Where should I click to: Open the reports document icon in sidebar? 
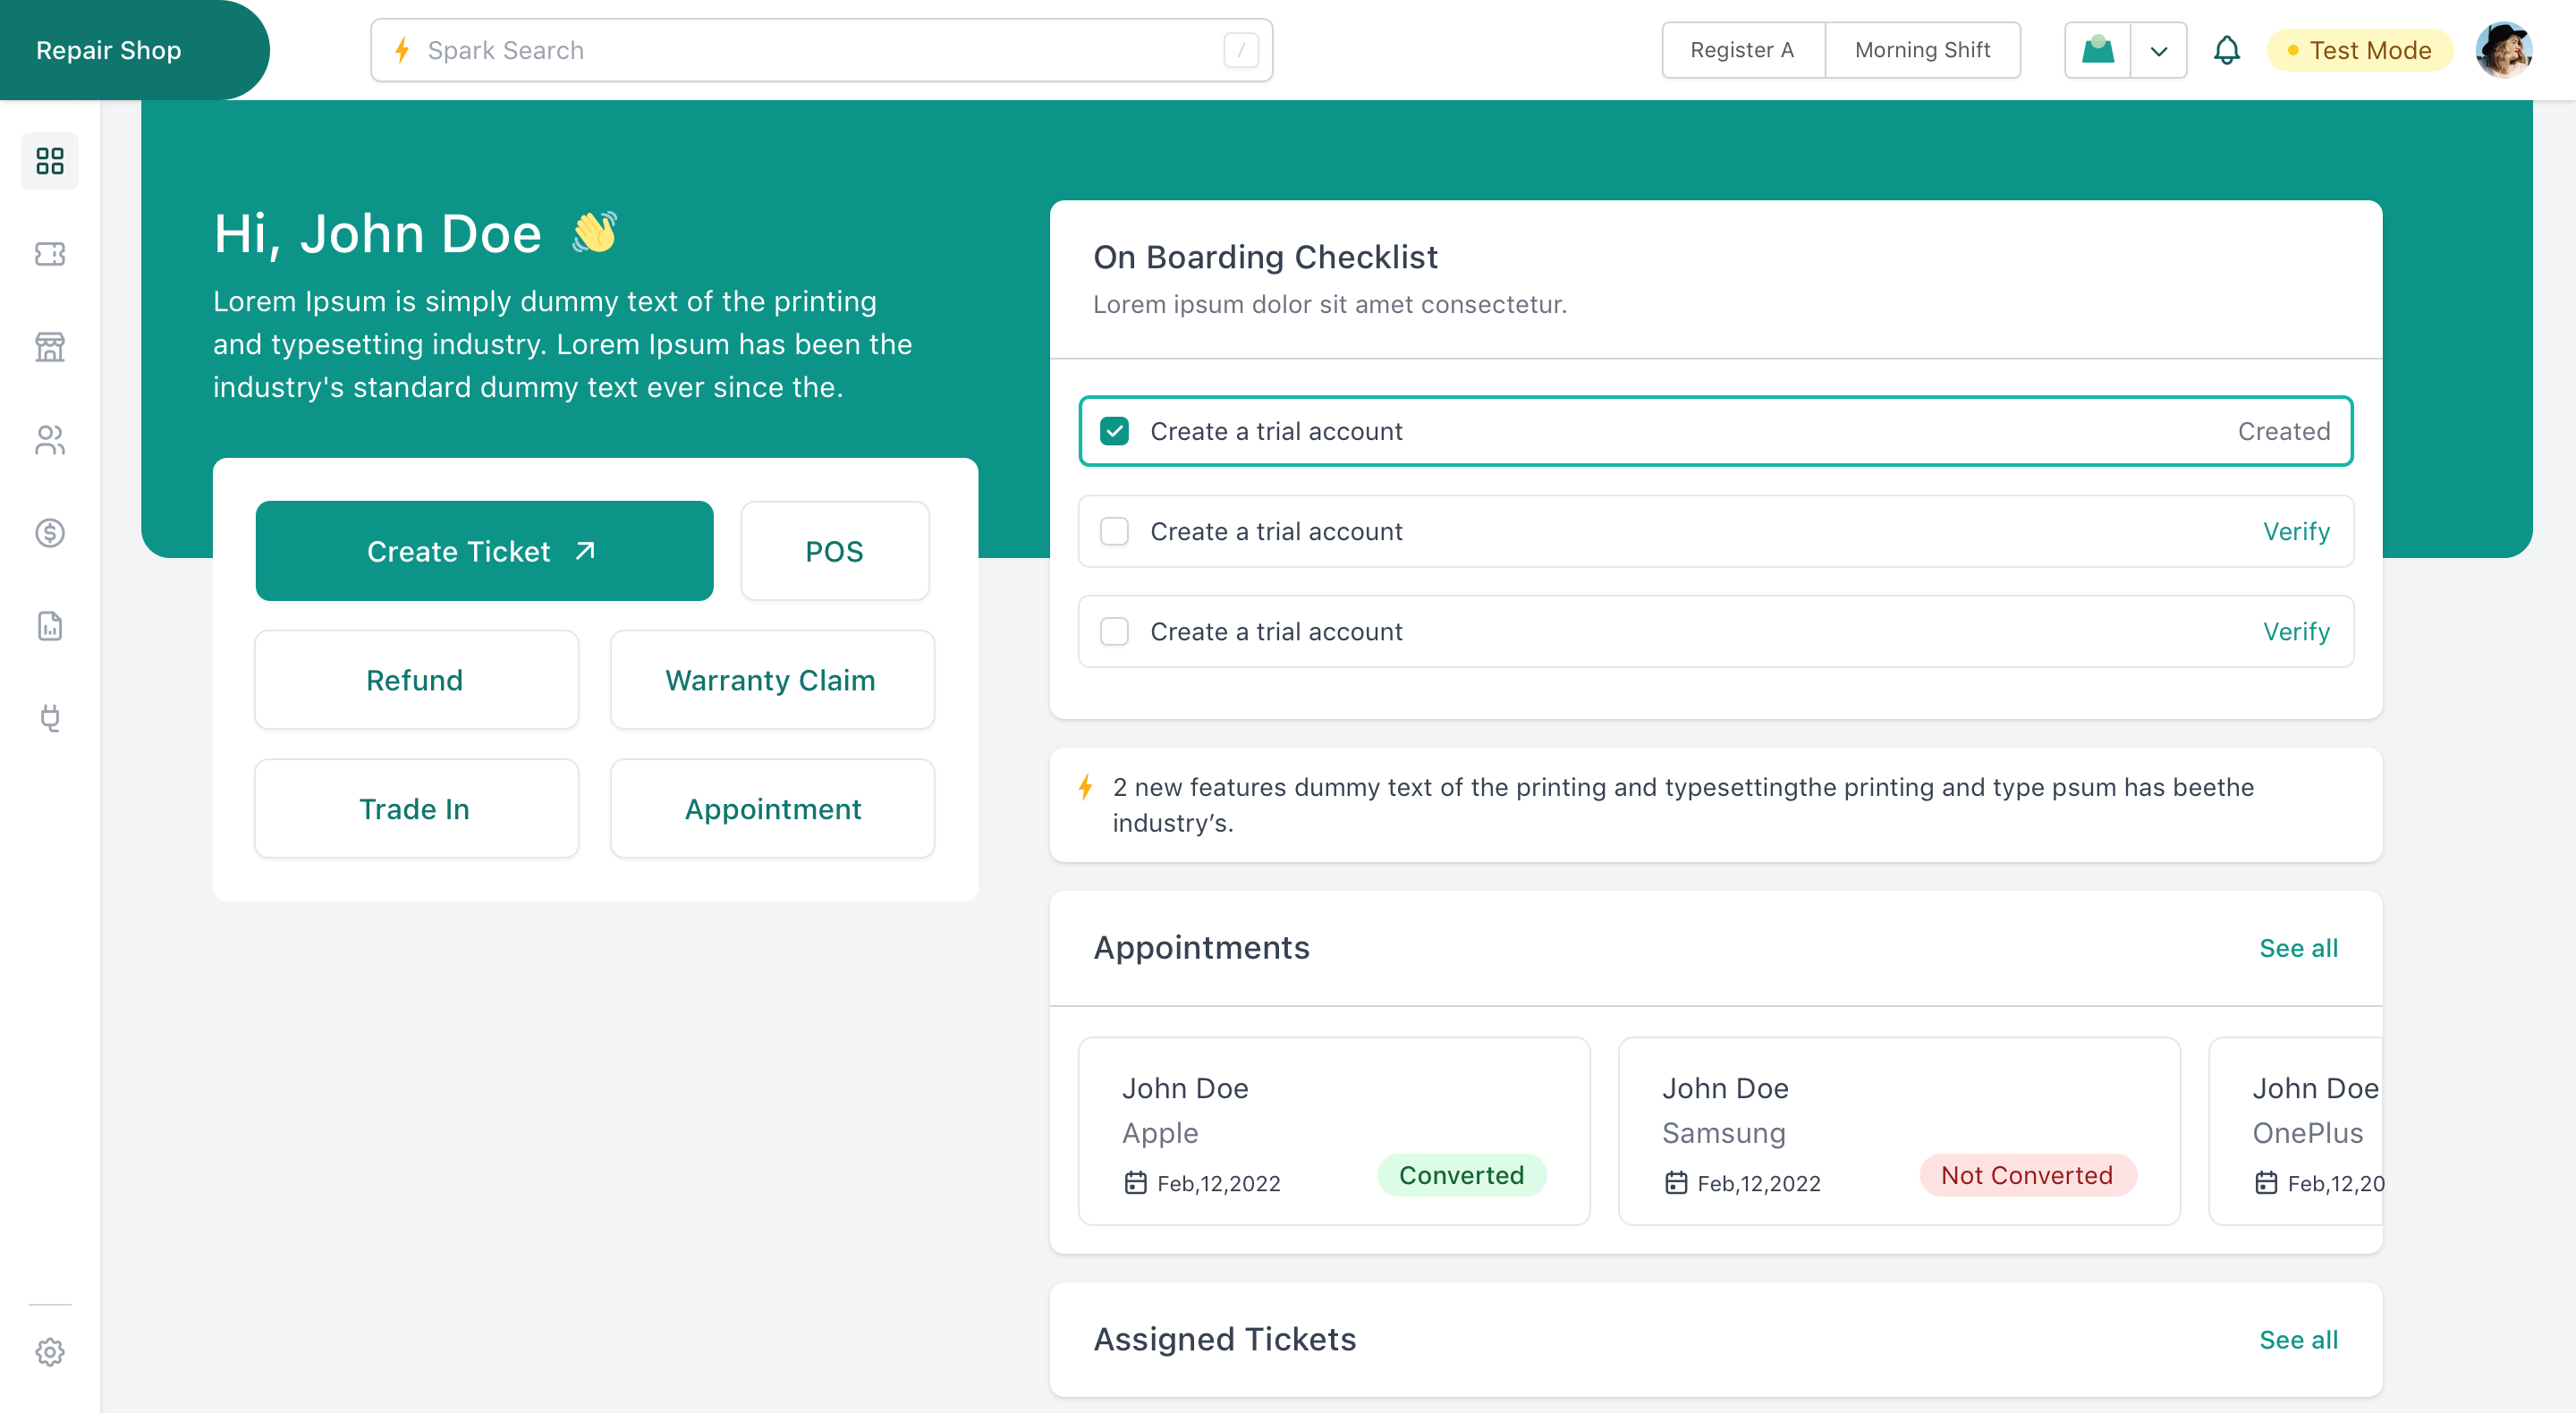click(50, 626)
